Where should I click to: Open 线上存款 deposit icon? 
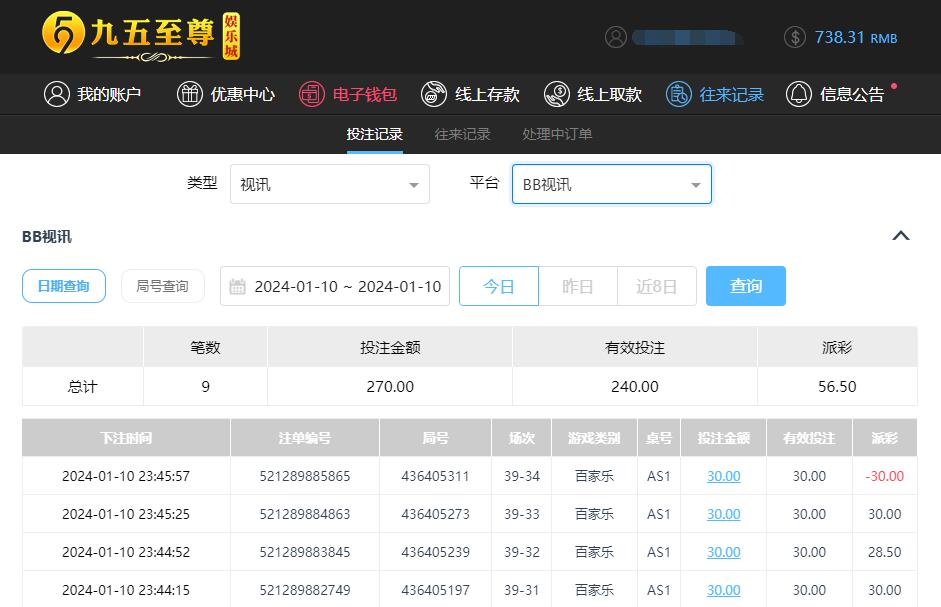[434, 94]
